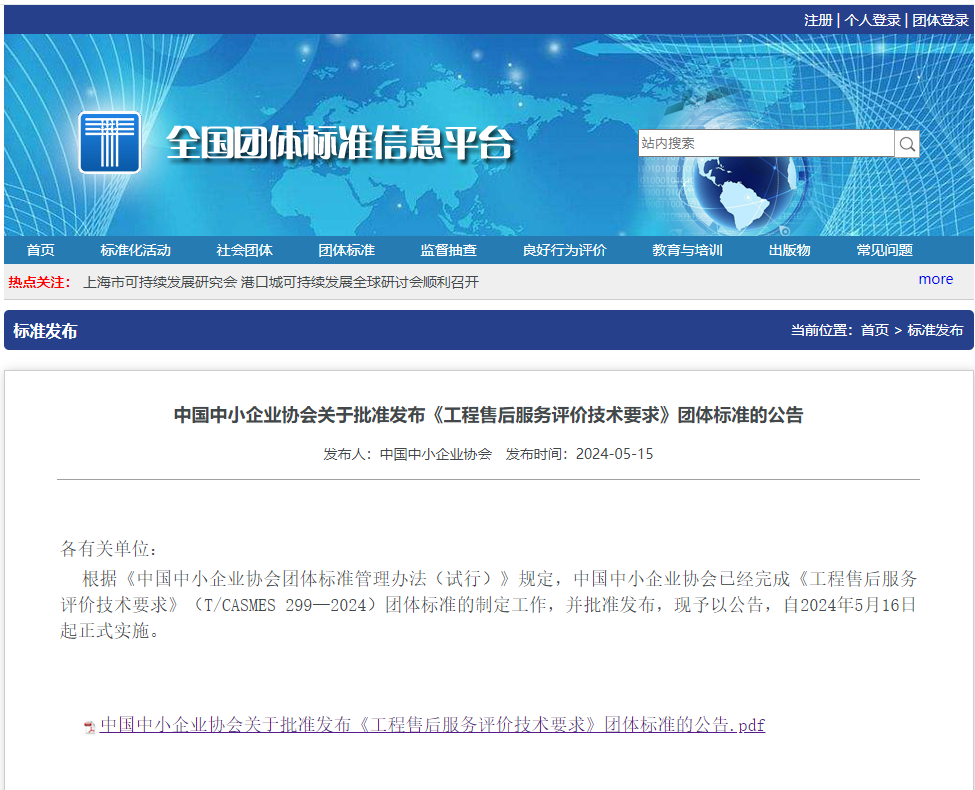The height and width of the screenshot is (790, 975).
Task: Click 首页 in the breadcrumb
Action: point(874,330)
